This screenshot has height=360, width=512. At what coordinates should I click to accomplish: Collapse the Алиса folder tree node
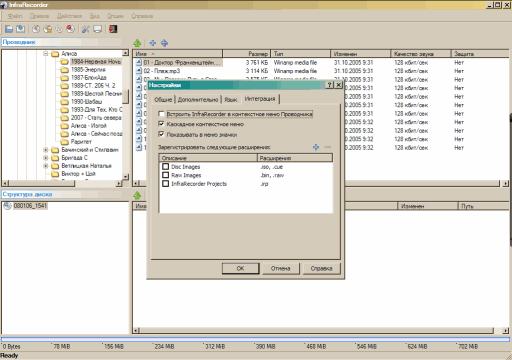pyautogui.click(x=46, y=54)
